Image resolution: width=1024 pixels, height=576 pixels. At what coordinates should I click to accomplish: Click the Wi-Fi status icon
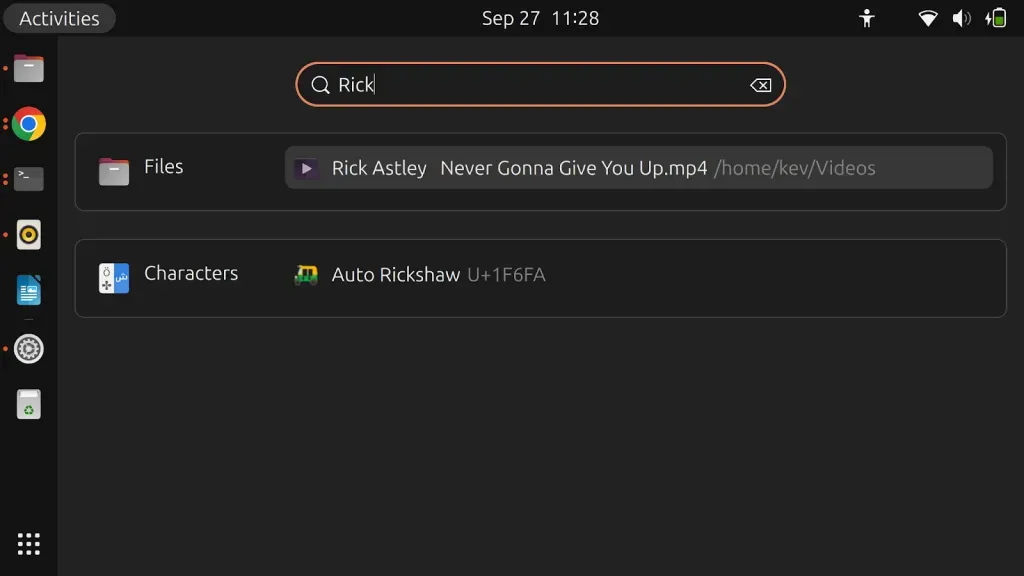[928, 18]
